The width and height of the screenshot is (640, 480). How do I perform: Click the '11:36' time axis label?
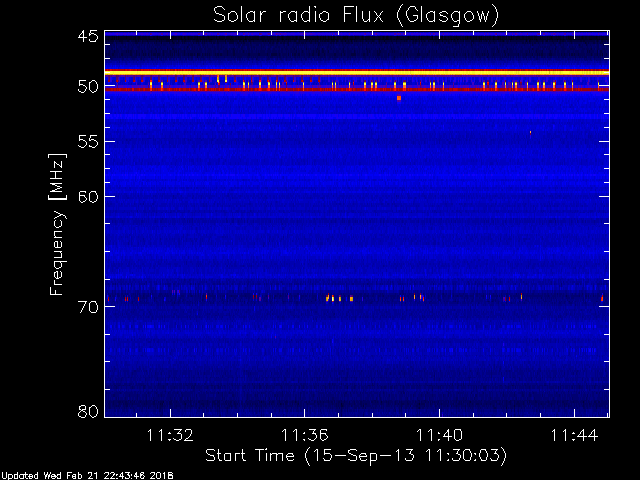pyautogui.click(x=304, y=435)
